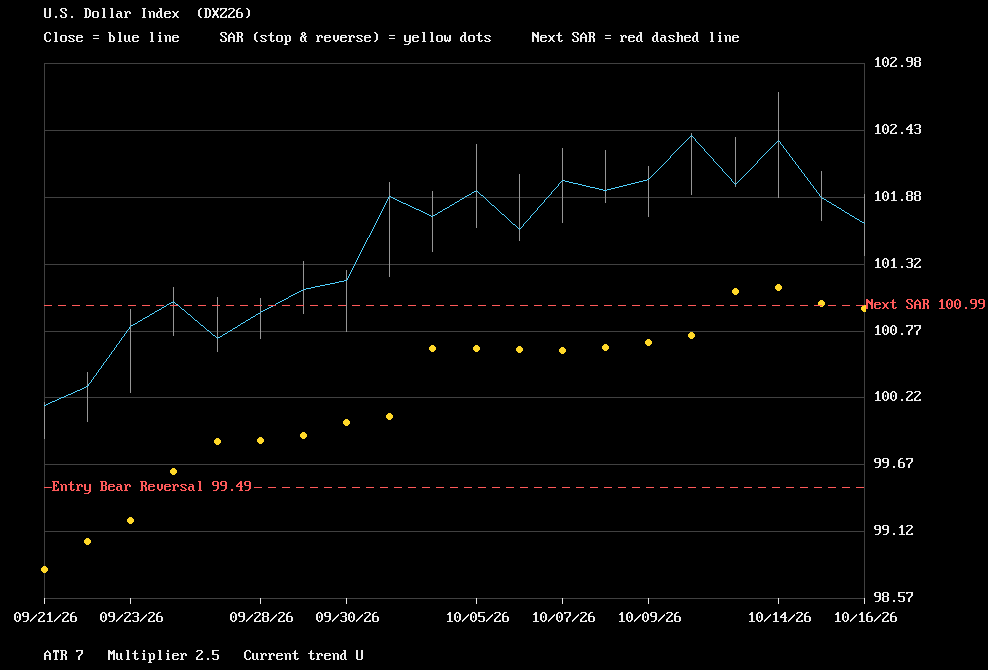Select the "Close = blue line" legend text

pyautogui.click(x=112, y=38)
